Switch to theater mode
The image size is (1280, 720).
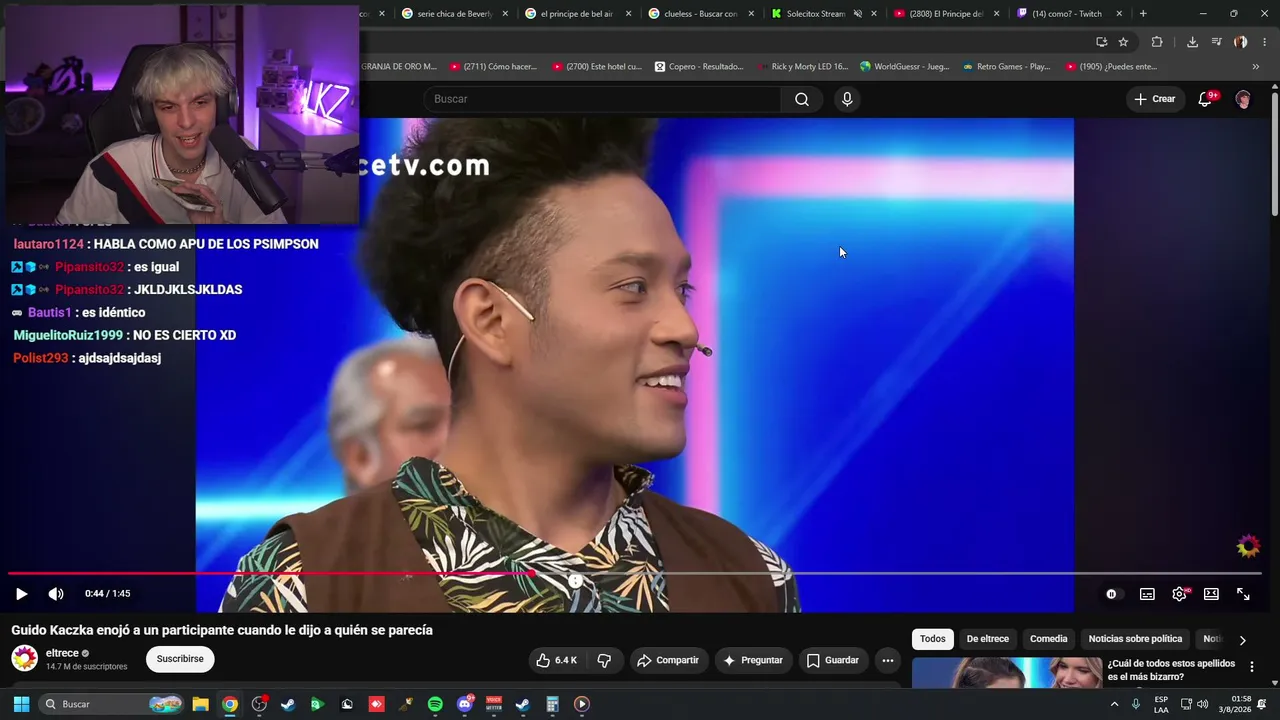pyautogui.click(x=1211, y=594)
